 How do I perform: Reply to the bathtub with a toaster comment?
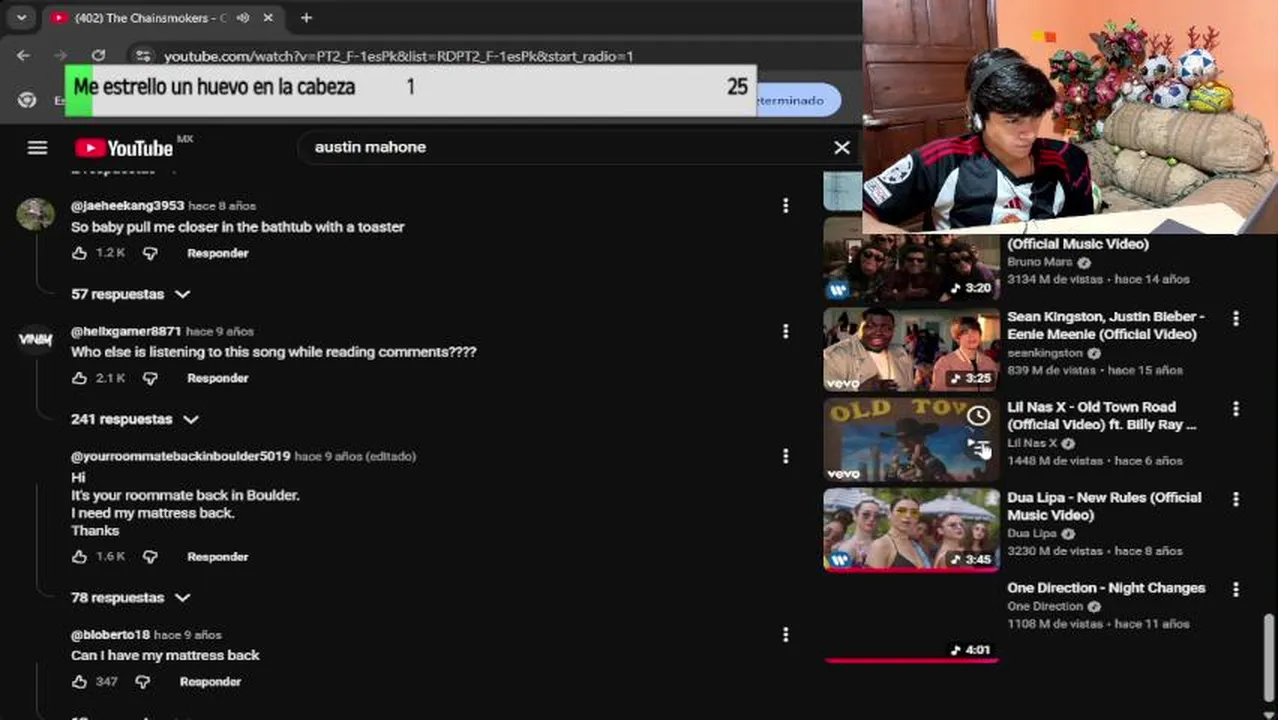click(217, 253)
